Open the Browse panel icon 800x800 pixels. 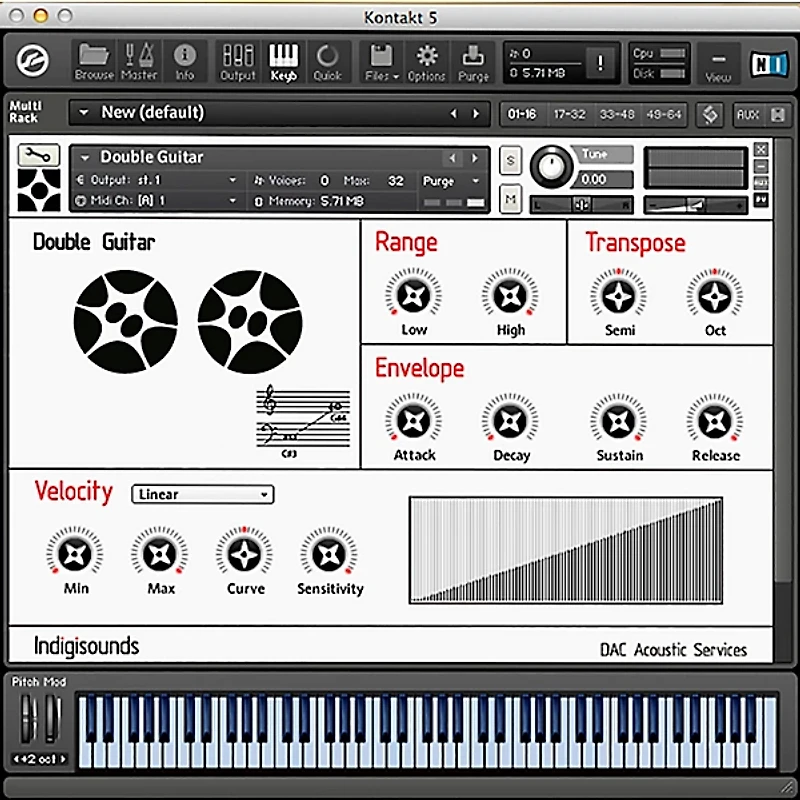(x=93, y=60)
